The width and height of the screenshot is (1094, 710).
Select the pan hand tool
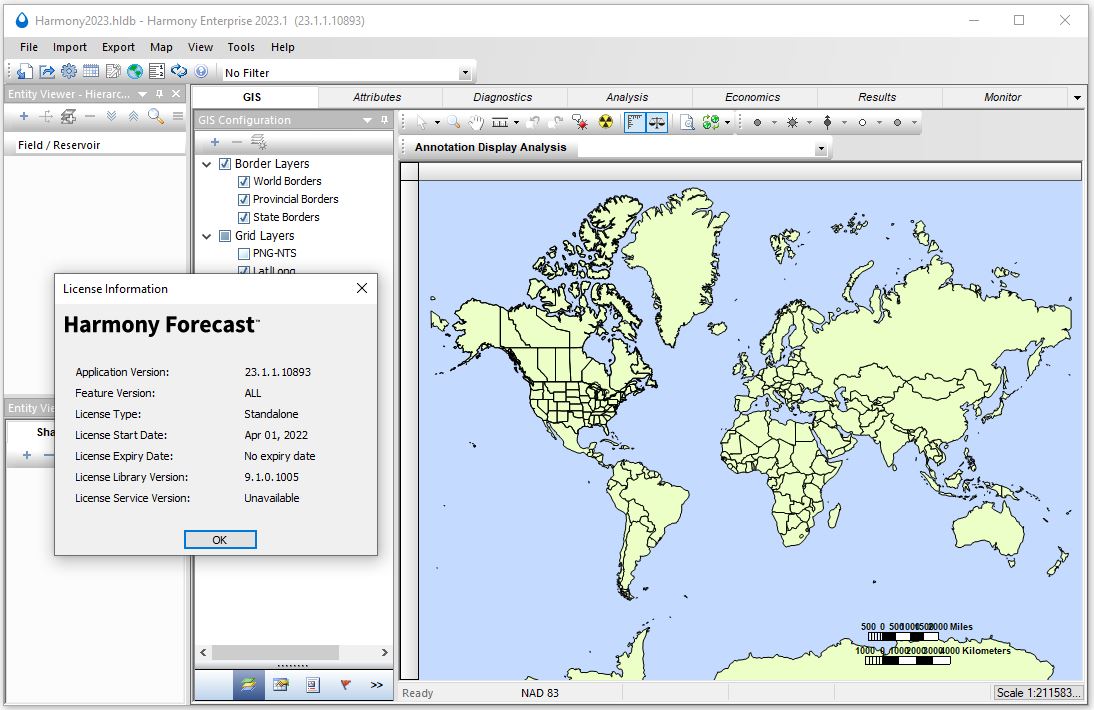(x=476, y=122)
